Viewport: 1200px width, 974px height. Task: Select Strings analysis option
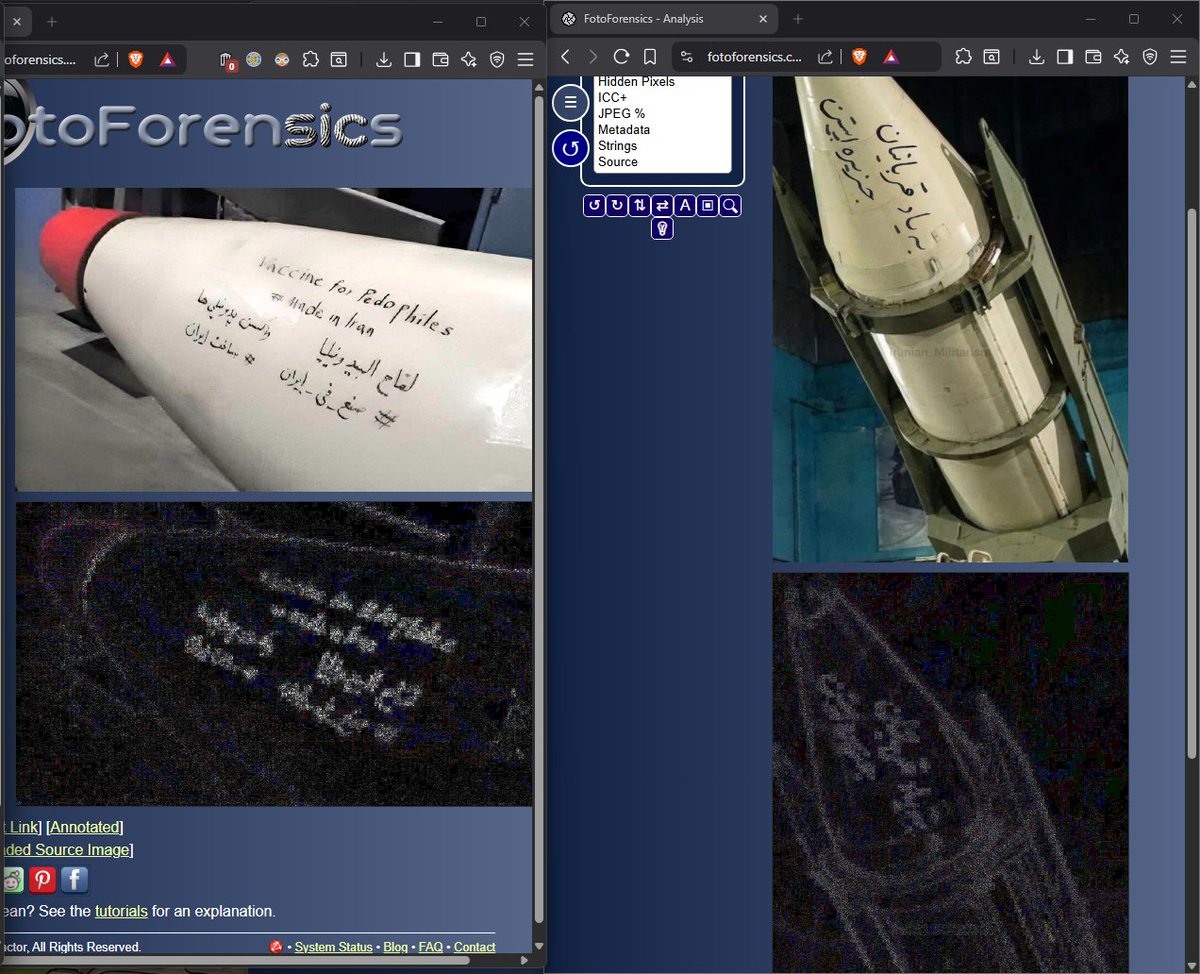click(618, 146)
